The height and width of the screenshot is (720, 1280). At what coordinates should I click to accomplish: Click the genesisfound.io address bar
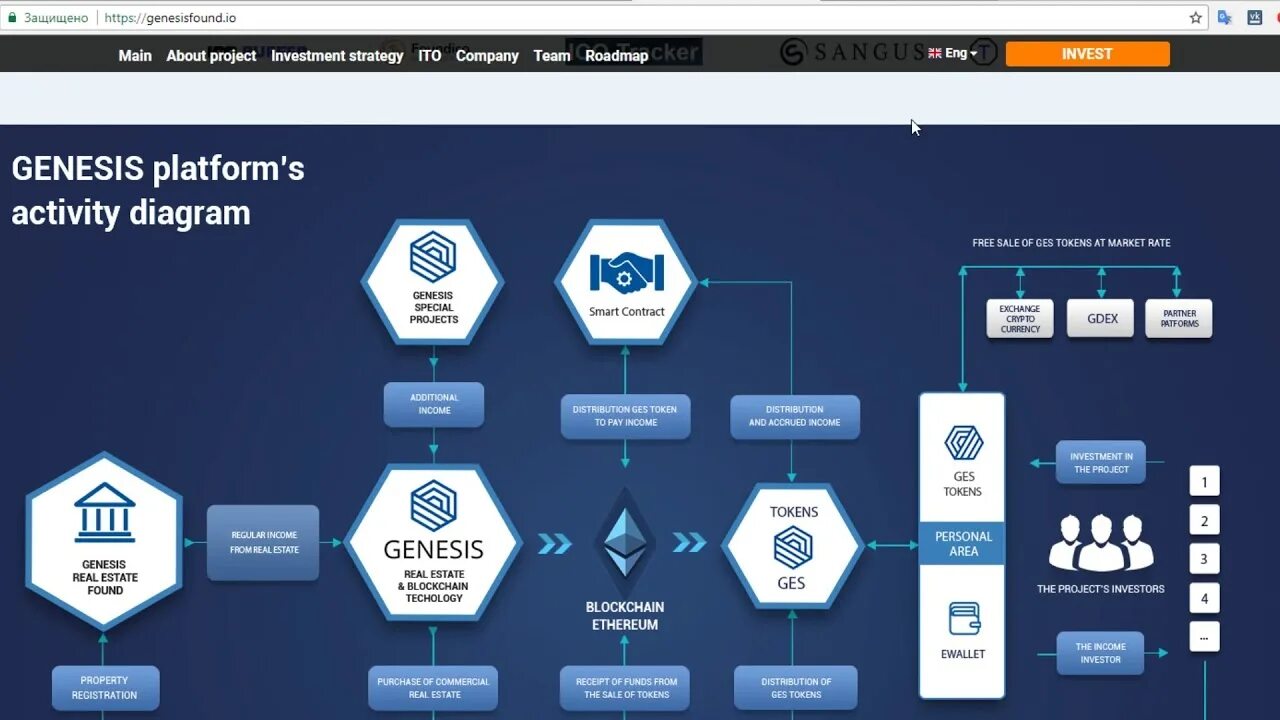coord(640,18)
